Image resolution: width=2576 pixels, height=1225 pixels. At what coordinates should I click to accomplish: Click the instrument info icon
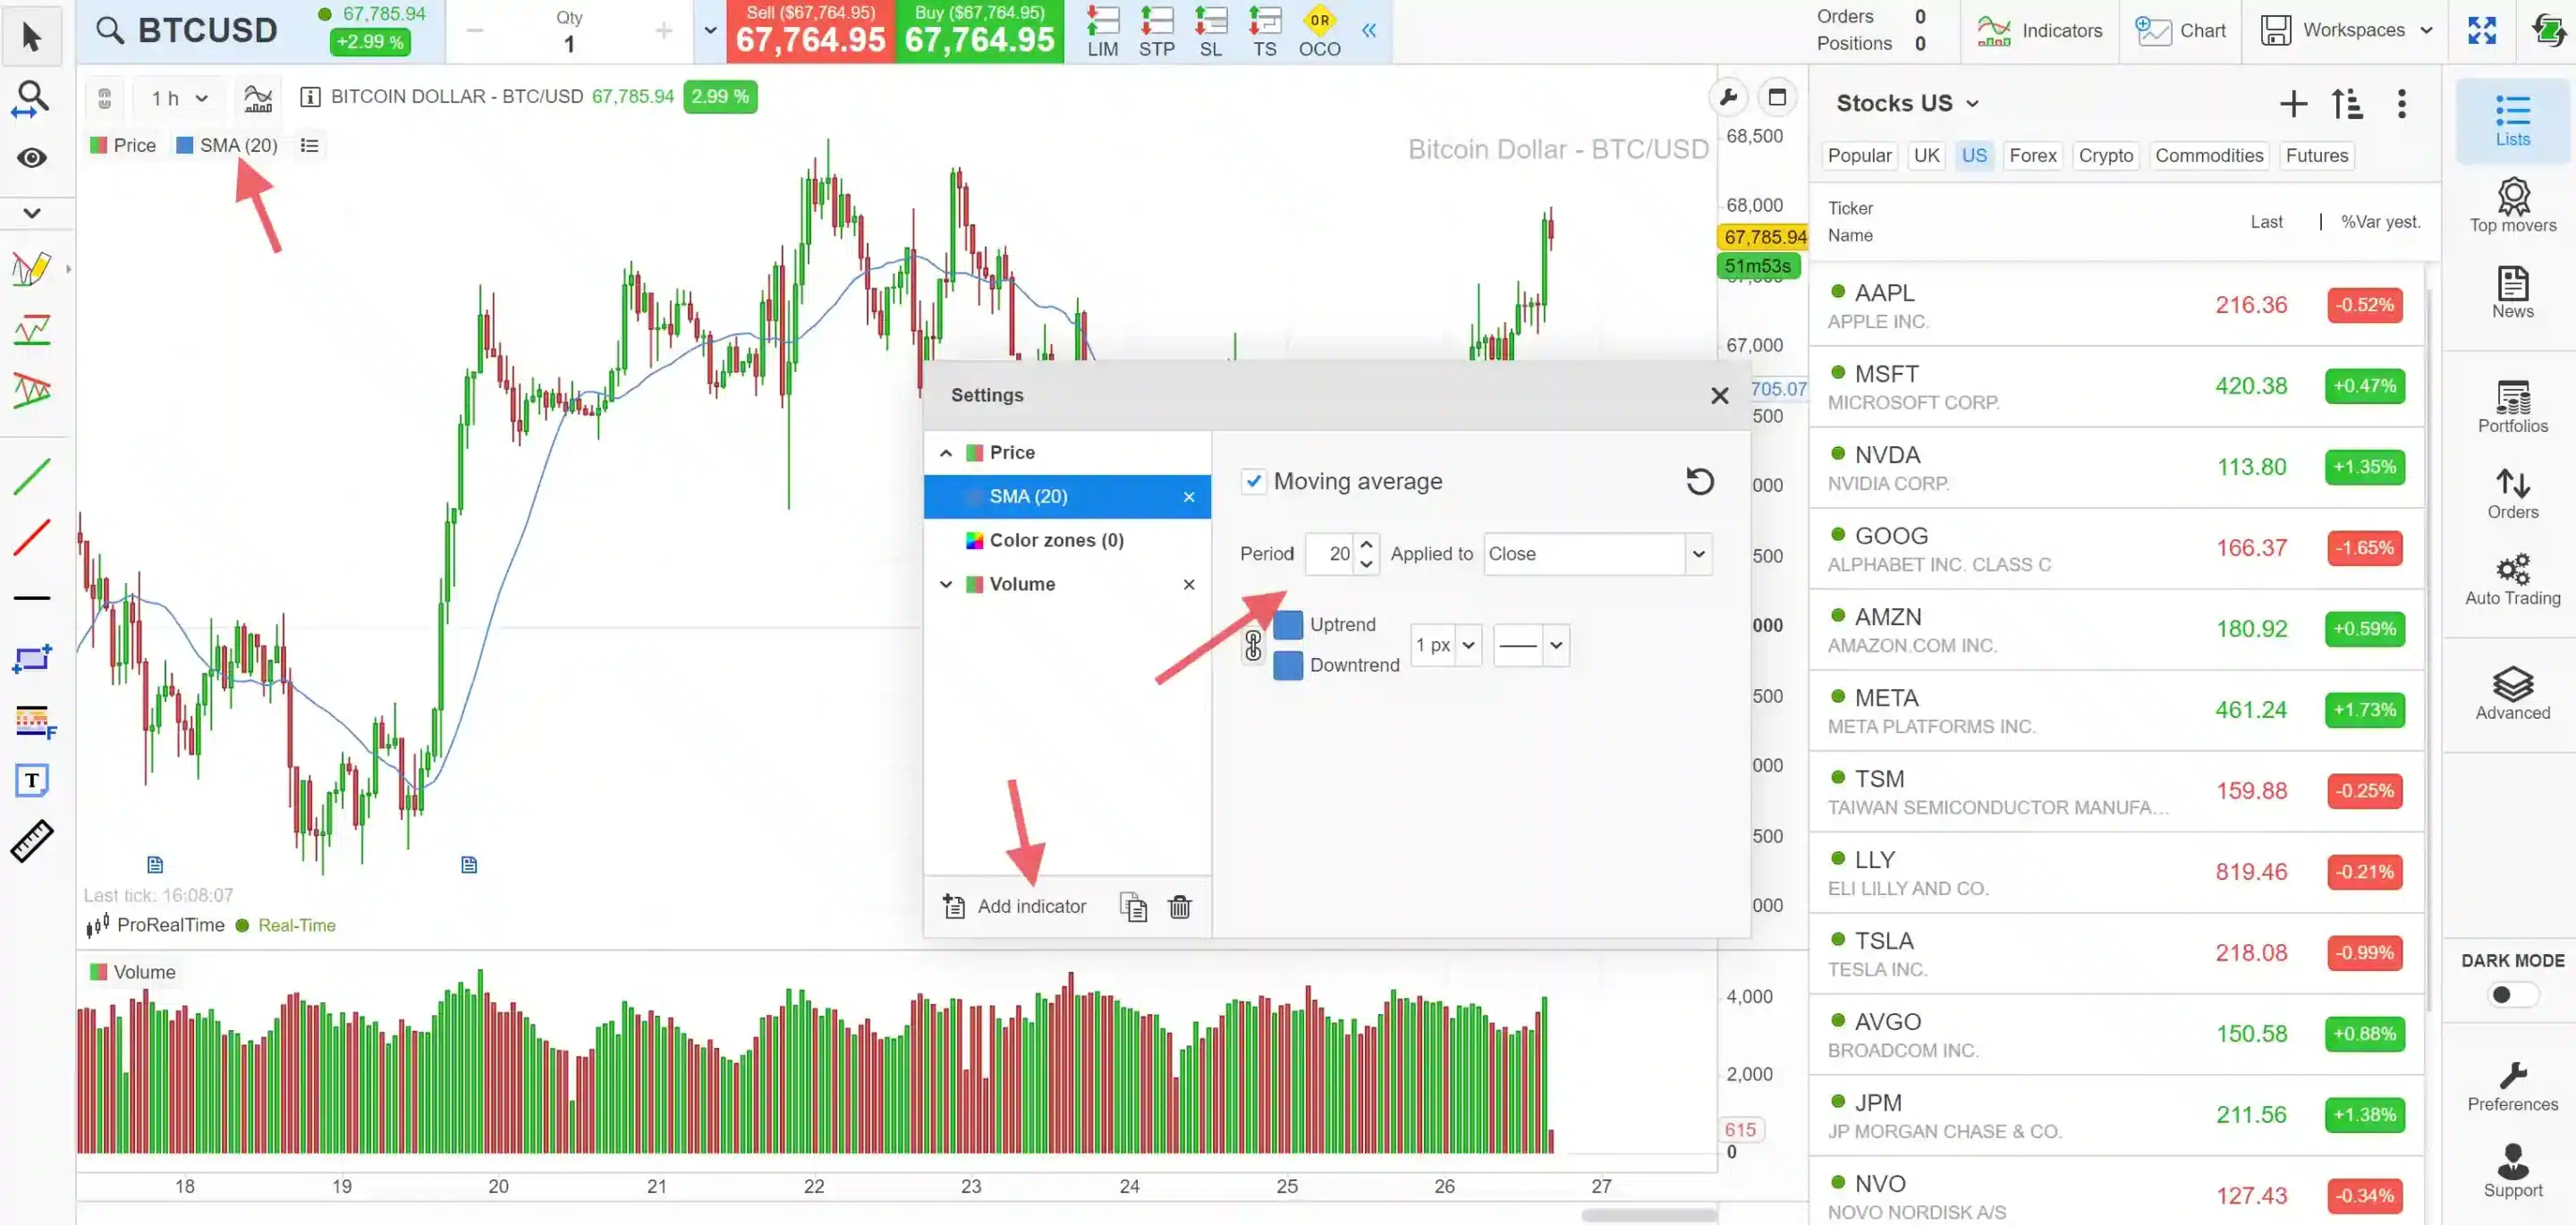click(x=310, y=97)
